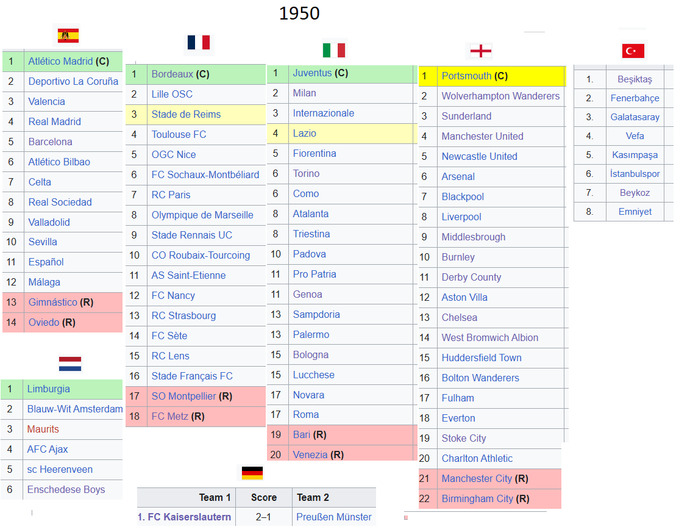Image resolution: width=690 pixels, height=532 pixels.
Task: Open Real Sociedad link
Action: [x=60, y=202]
